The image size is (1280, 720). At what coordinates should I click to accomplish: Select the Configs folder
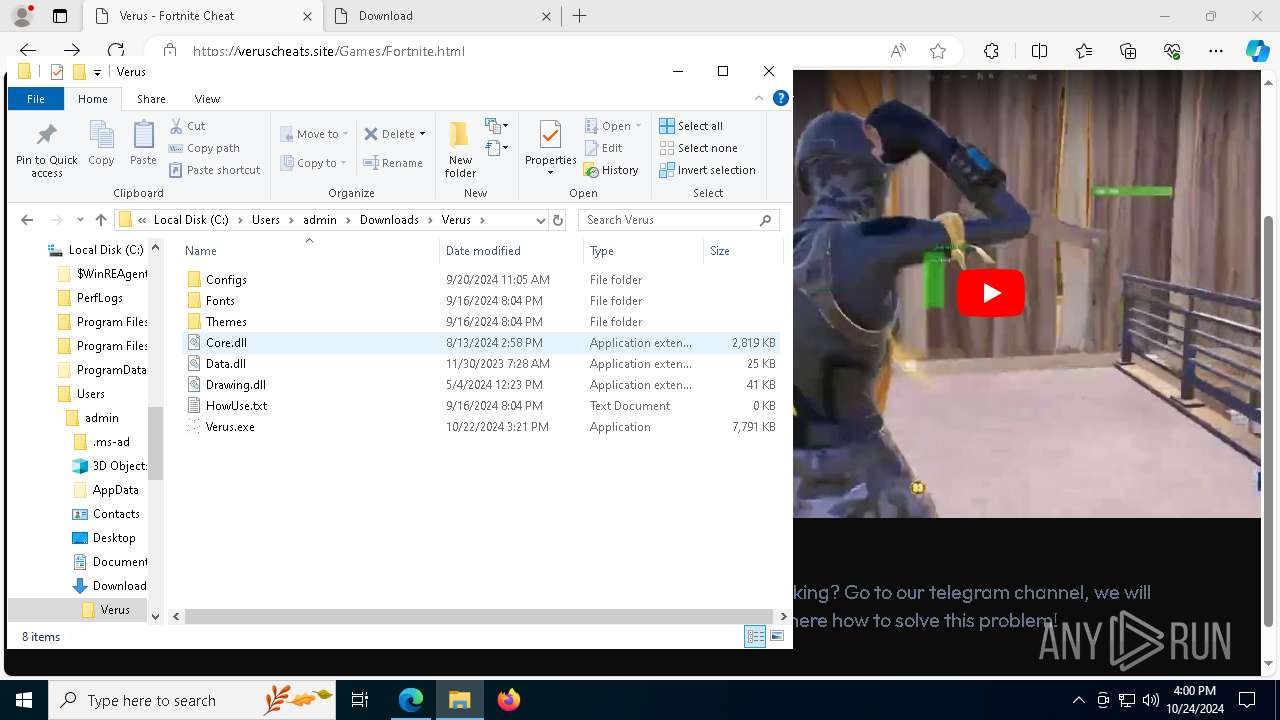click(x=226, y=280)
